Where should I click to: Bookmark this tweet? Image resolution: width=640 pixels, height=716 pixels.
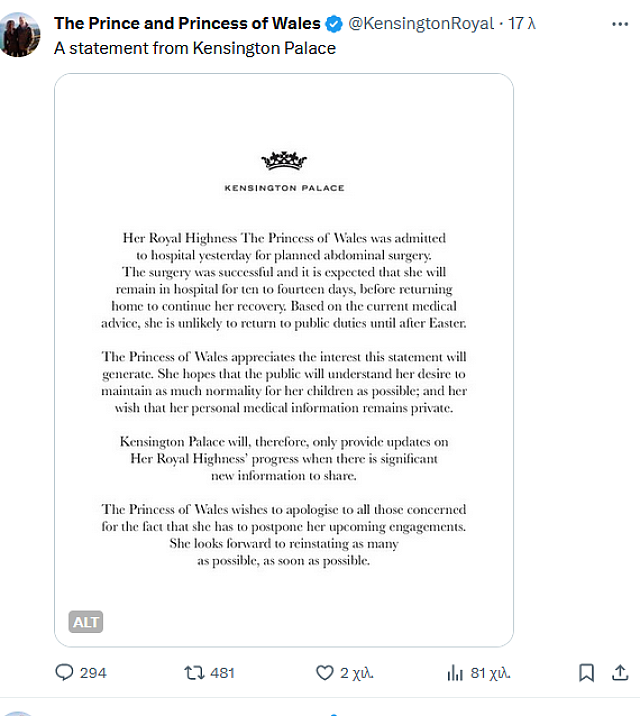coord(588,672)
